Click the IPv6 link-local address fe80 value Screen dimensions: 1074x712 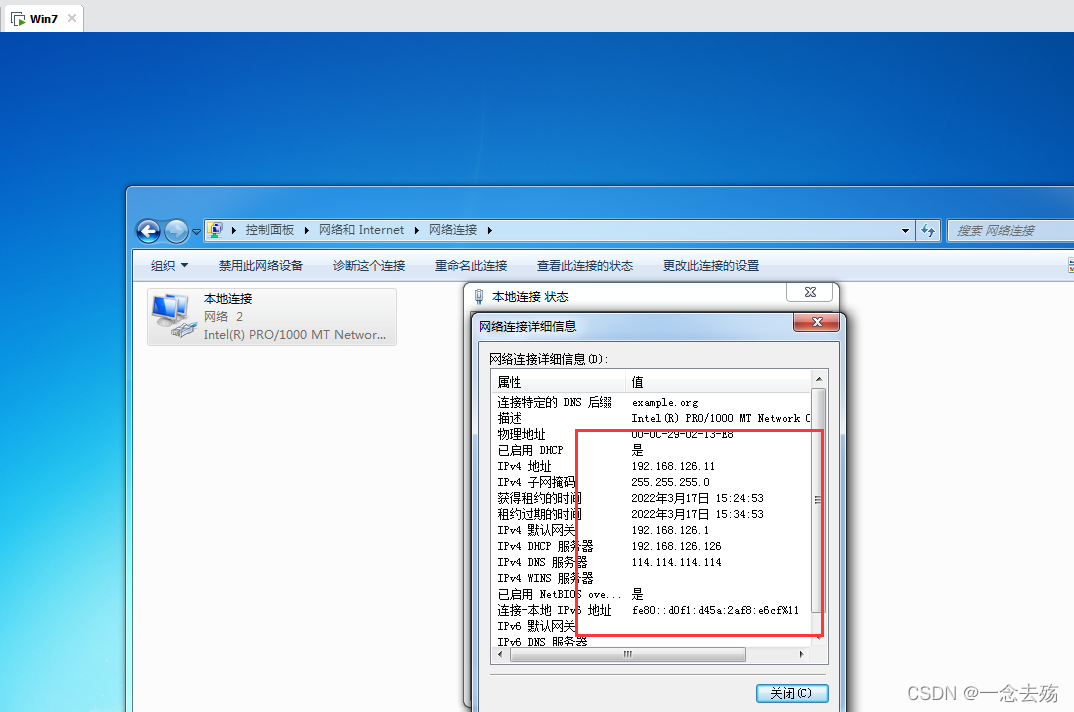coord(715,611)
